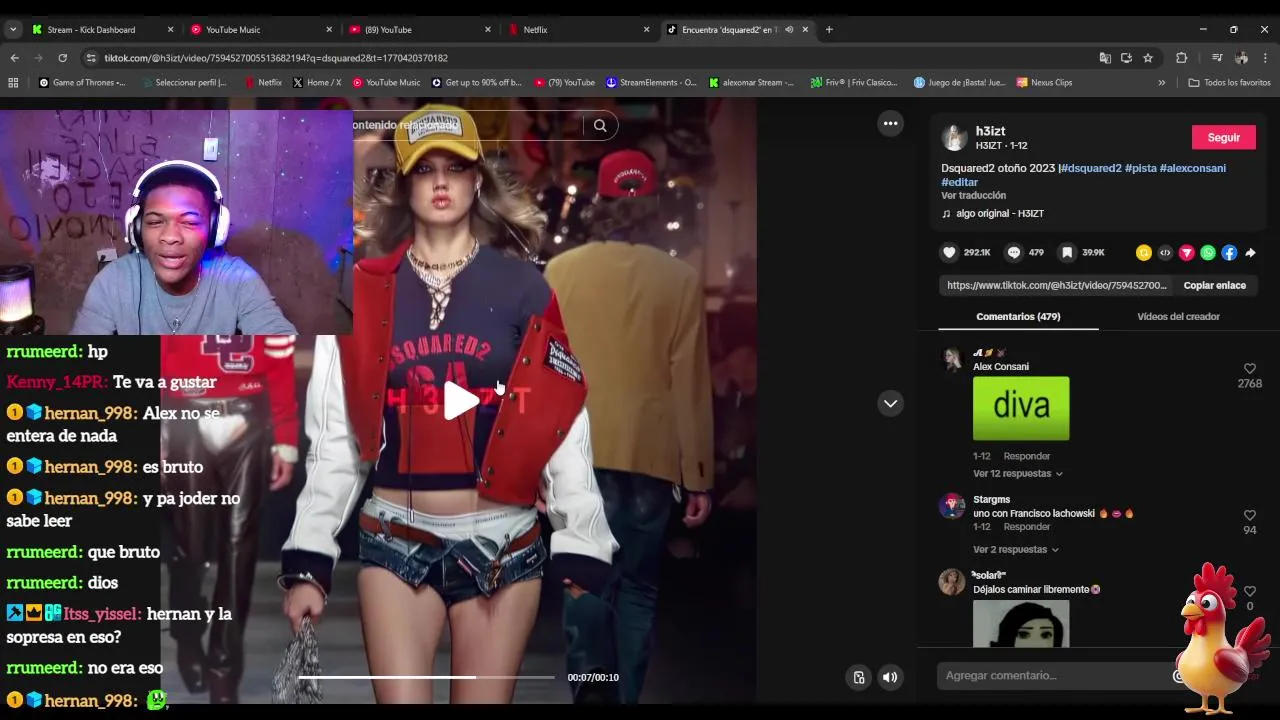Screen dimensions: 1280x720
Task: Open the green 'diva' sticker image
Action: click(x=1021, y=408)
